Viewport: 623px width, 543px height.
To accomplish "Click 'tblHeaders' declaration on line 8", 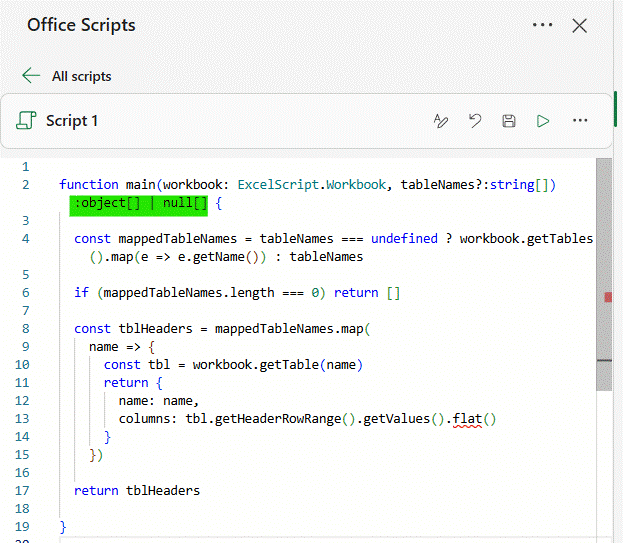I will pos(155,329).
